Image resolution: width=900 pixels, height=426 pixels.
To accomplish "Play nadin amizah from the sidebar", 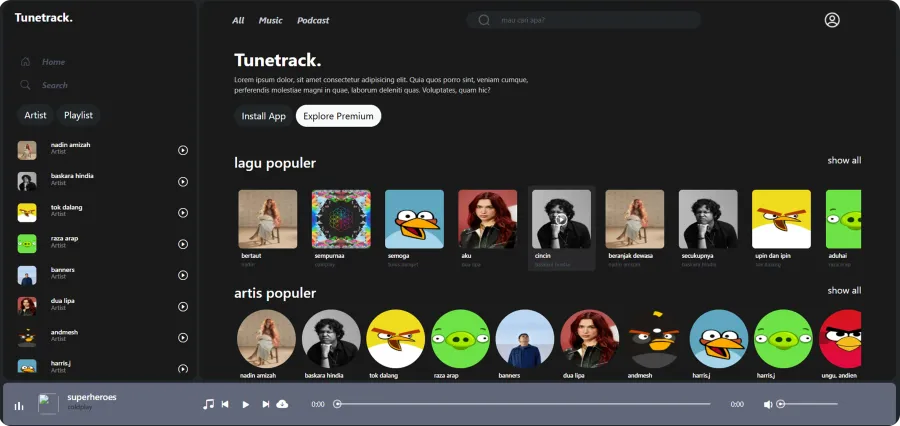I will tap(183, 150).
